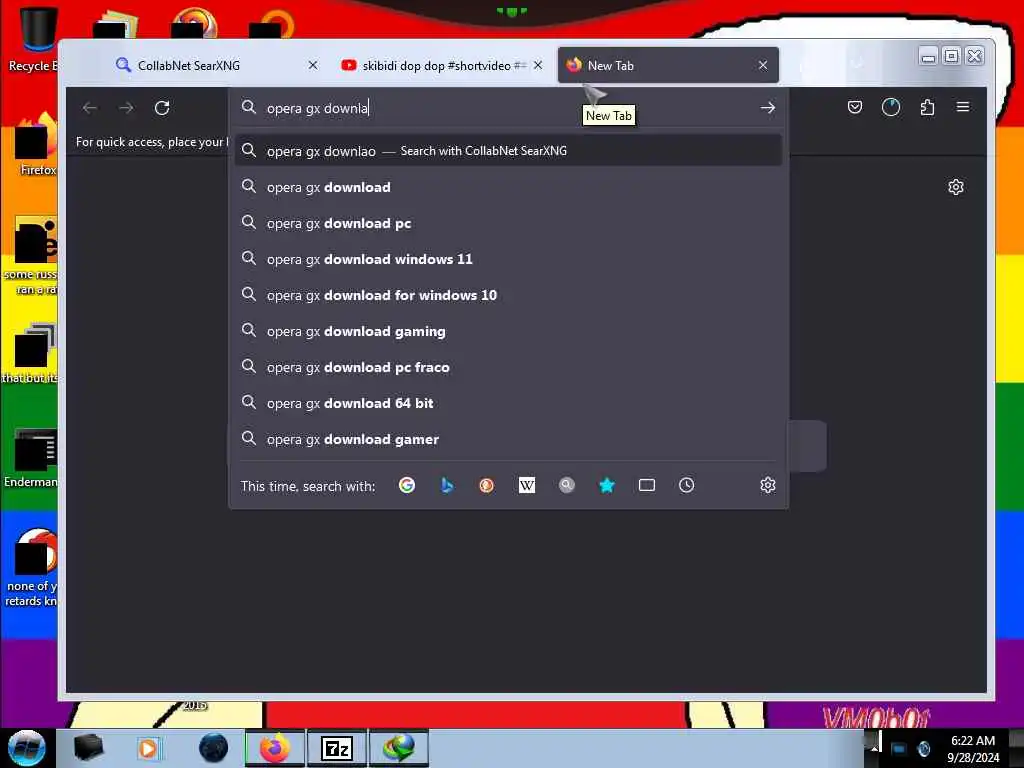
Task: Pick suggestion 'opera gx download windows 11'
Action: (508, 259)
